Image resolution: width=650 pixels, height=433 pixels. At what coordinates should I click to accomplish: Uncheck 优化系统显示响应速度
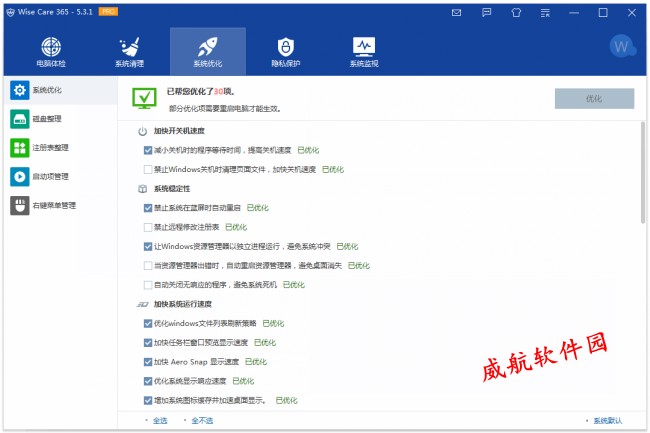tap(148, 381)
